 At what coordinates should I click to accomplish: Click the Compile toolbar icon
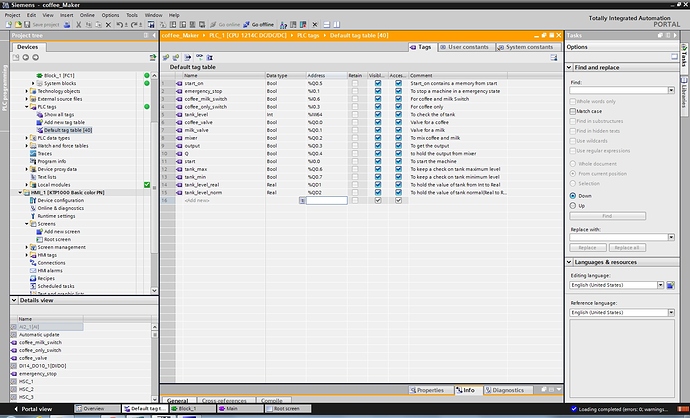162,25
